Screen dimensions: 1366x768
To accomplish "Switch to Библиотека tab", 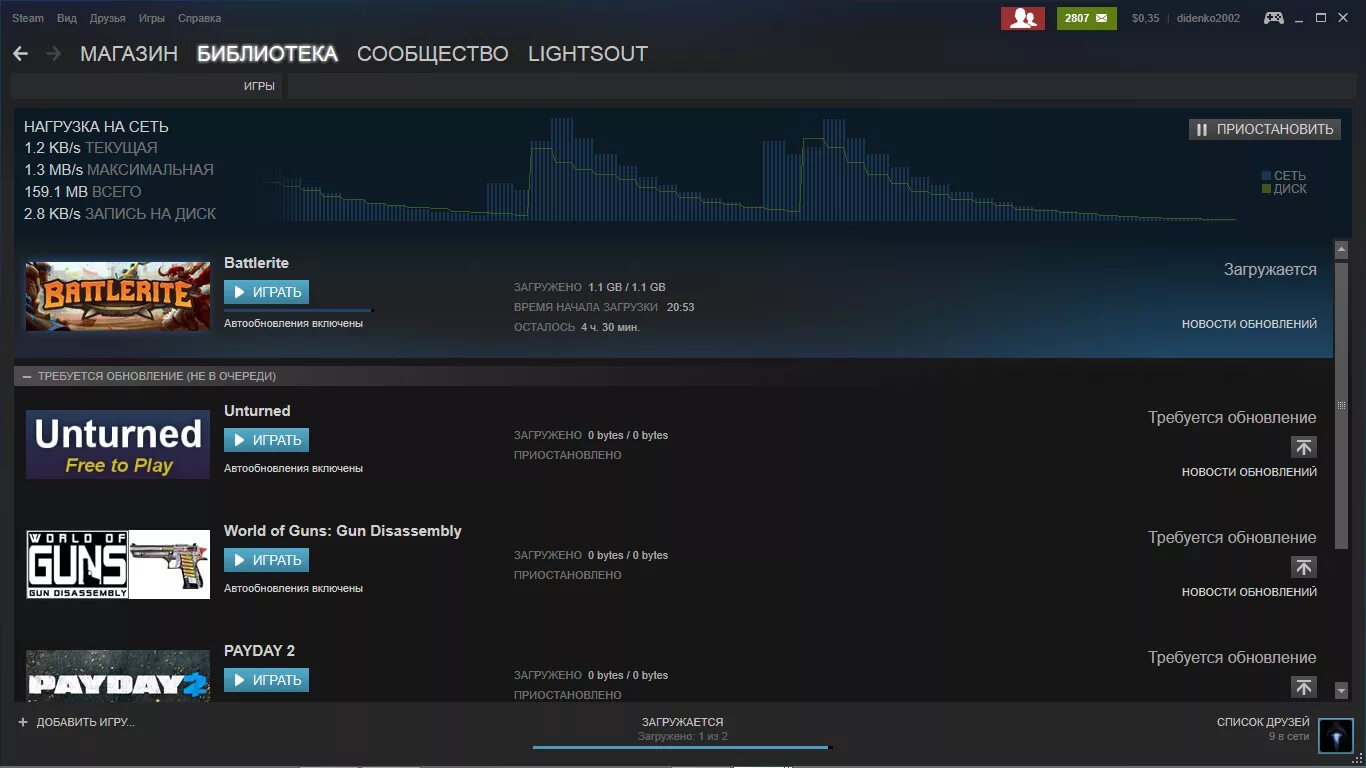I will [267, 54].
